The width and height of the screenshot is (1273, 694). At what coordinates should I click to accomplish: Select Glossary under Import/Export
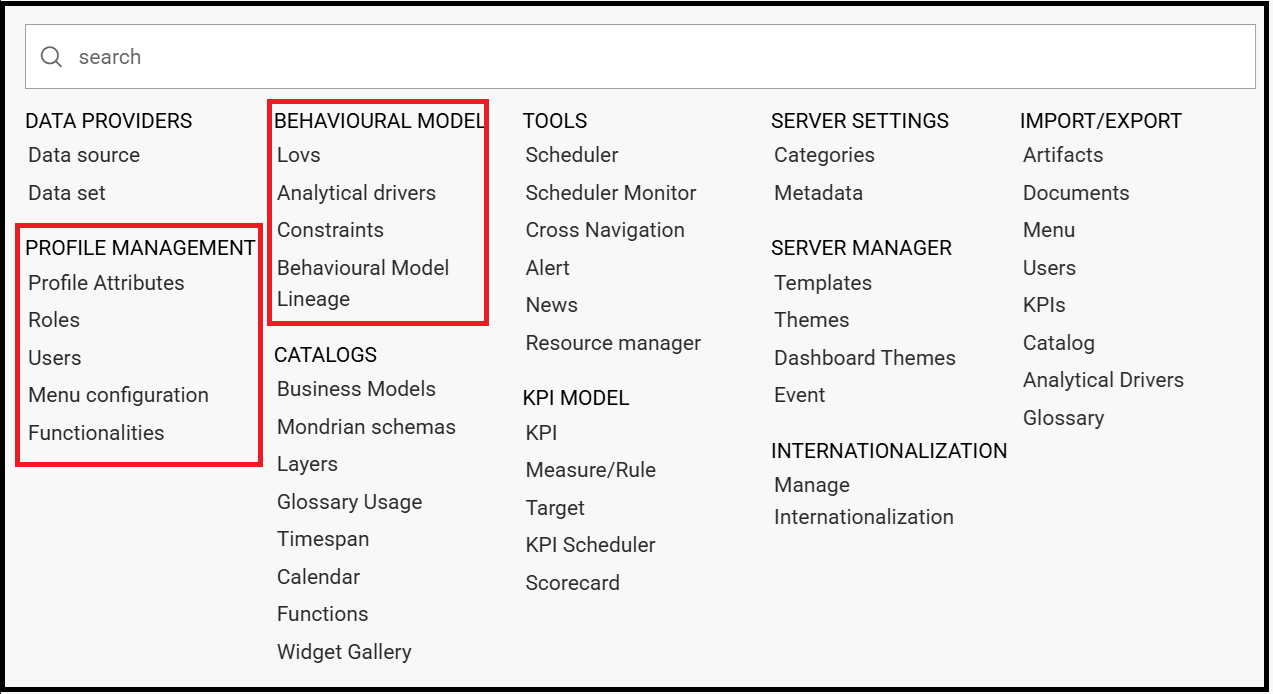coord(1063,418)
